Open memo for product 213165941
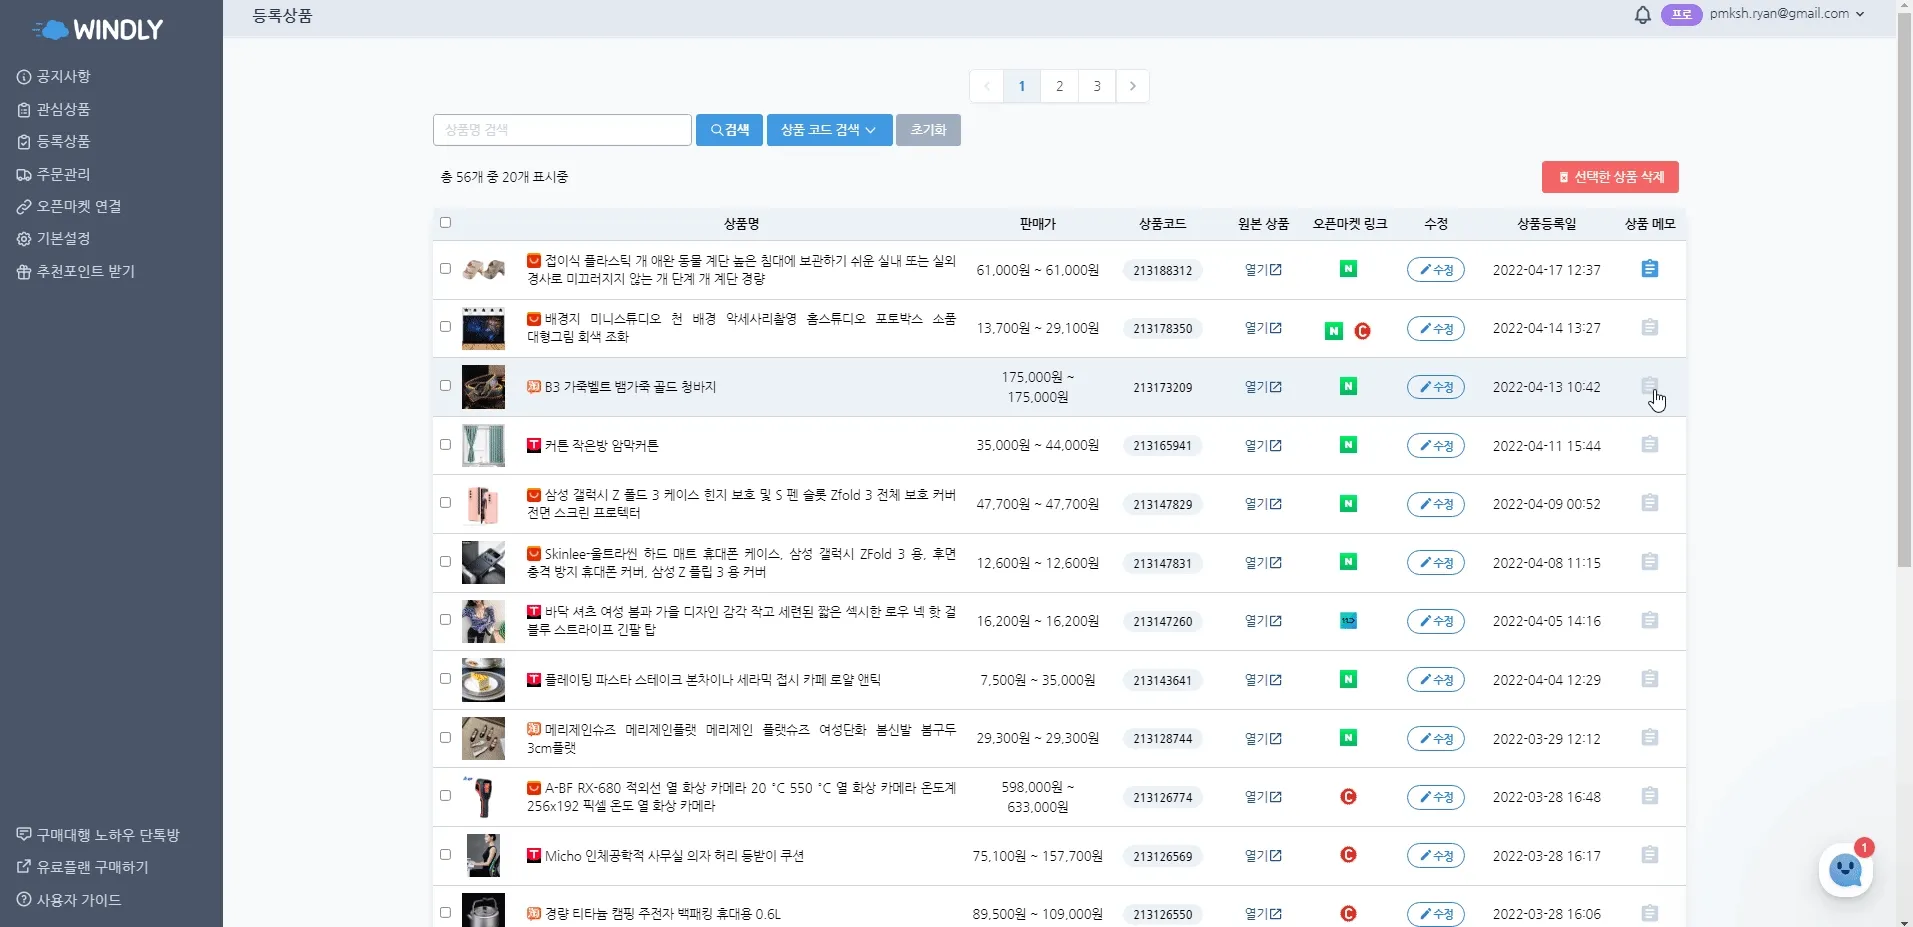1913x927 pixels. pyautogui.click(x=1650, y=445)
